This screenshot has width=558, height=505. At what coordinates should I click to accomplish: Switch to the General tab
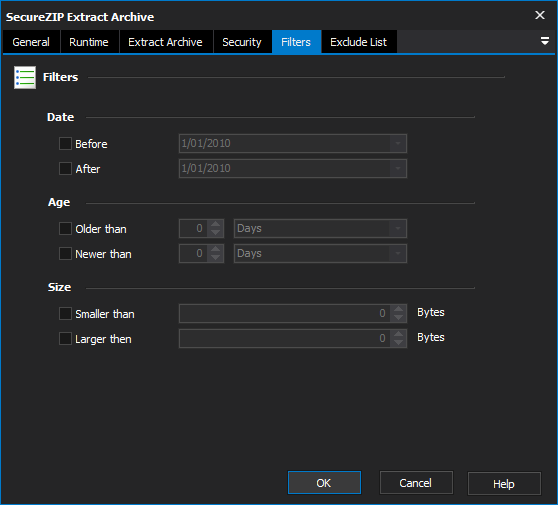point(31,42)
